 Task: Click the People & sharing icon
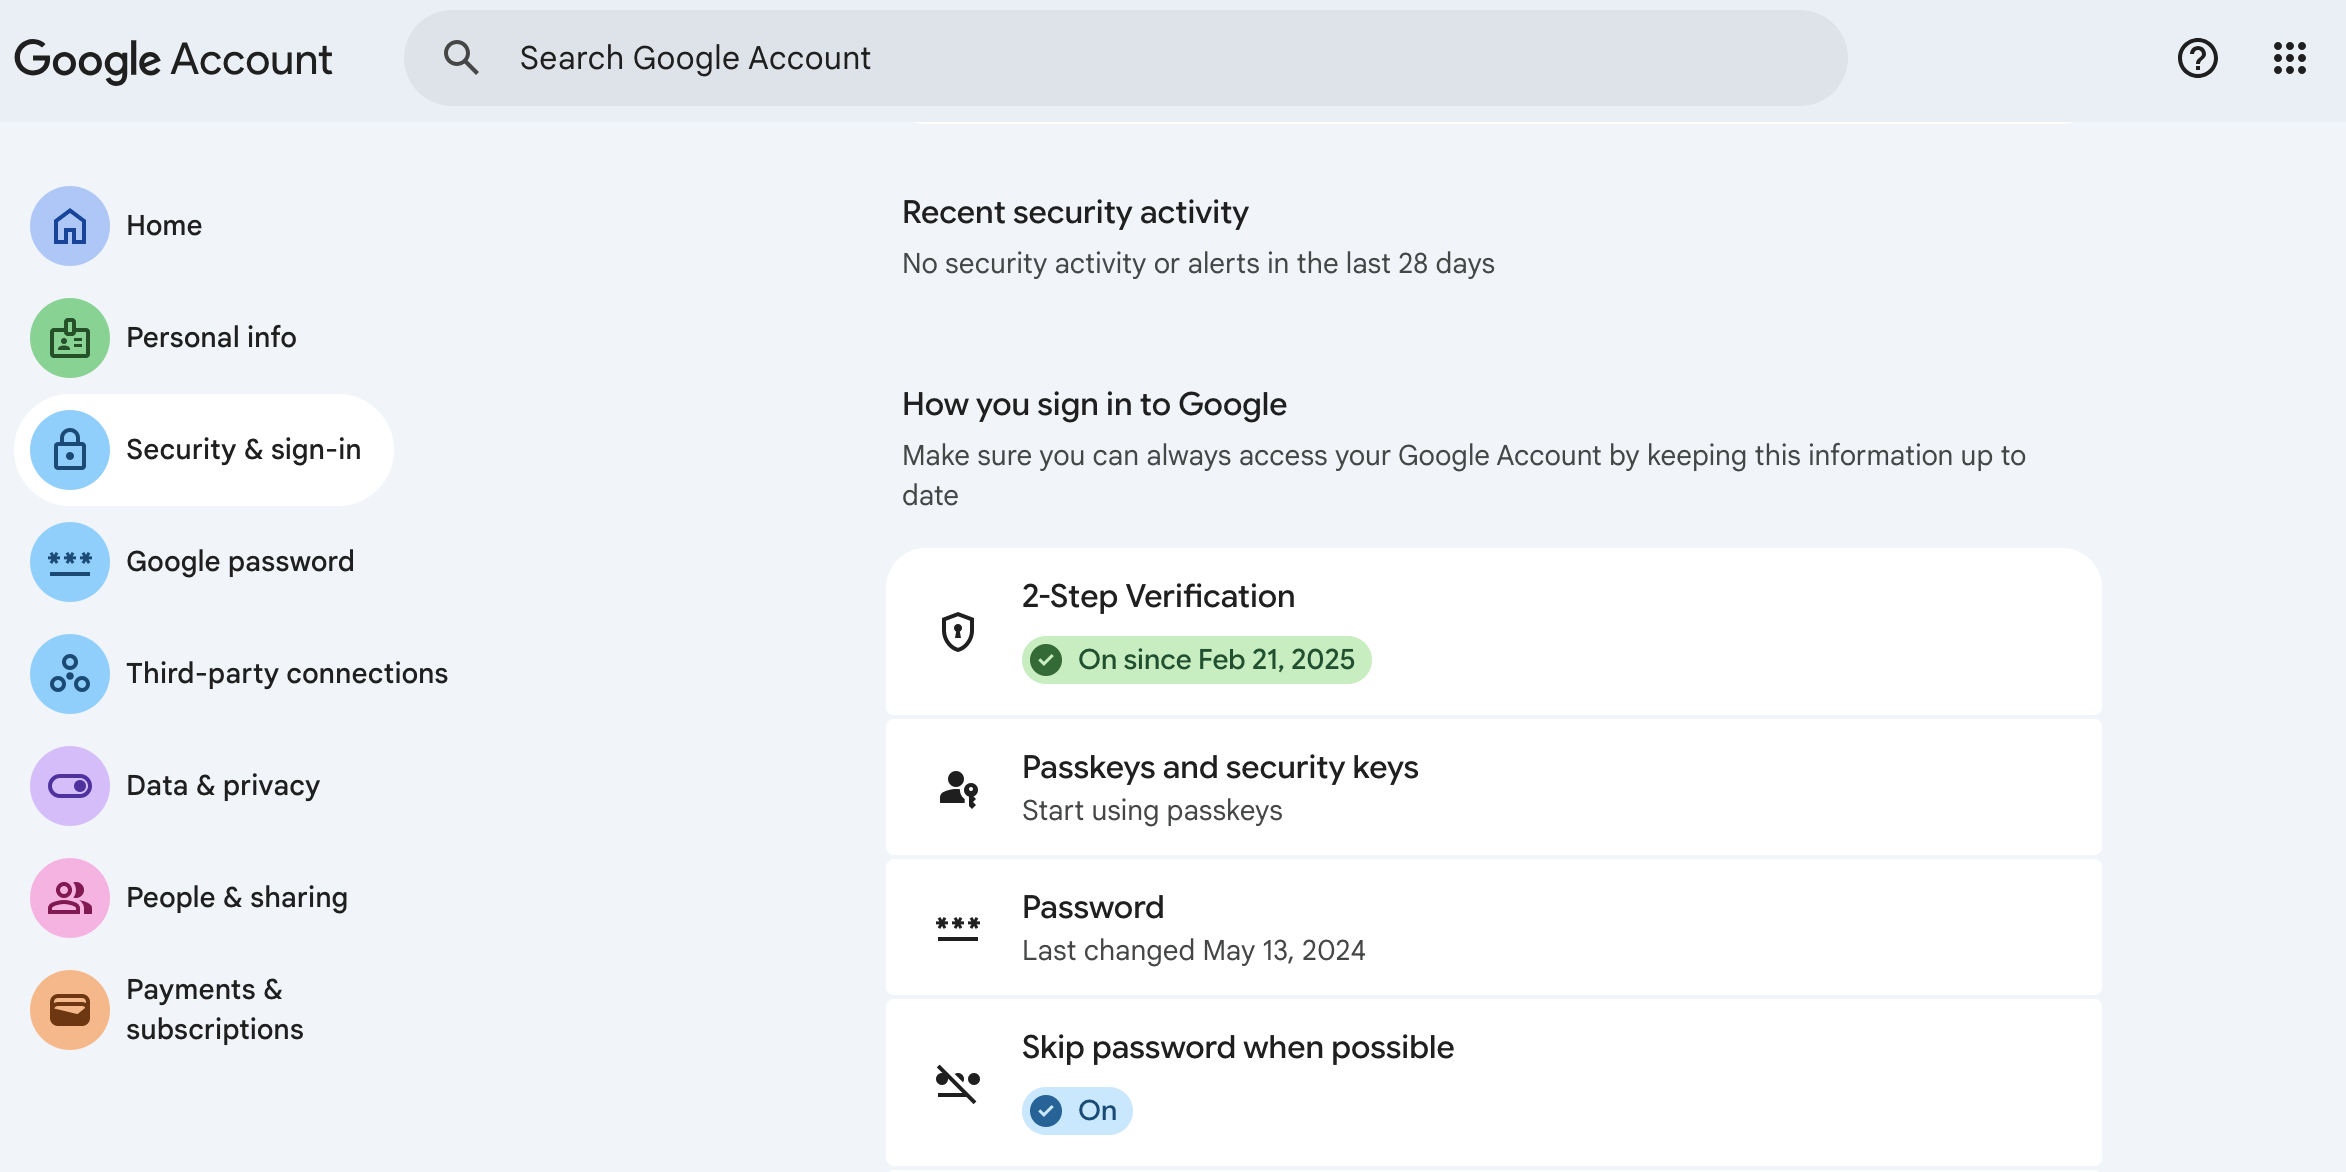(69, 898)
